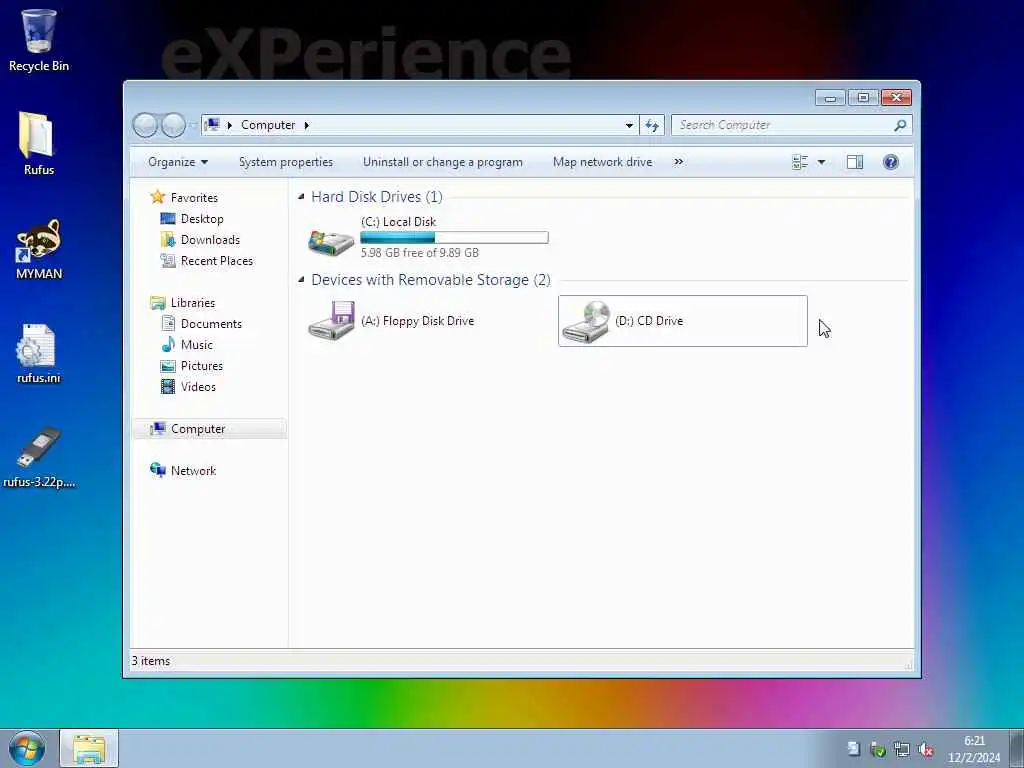
Task: Click the '3 items' status bar text
Action: [151, 661]
